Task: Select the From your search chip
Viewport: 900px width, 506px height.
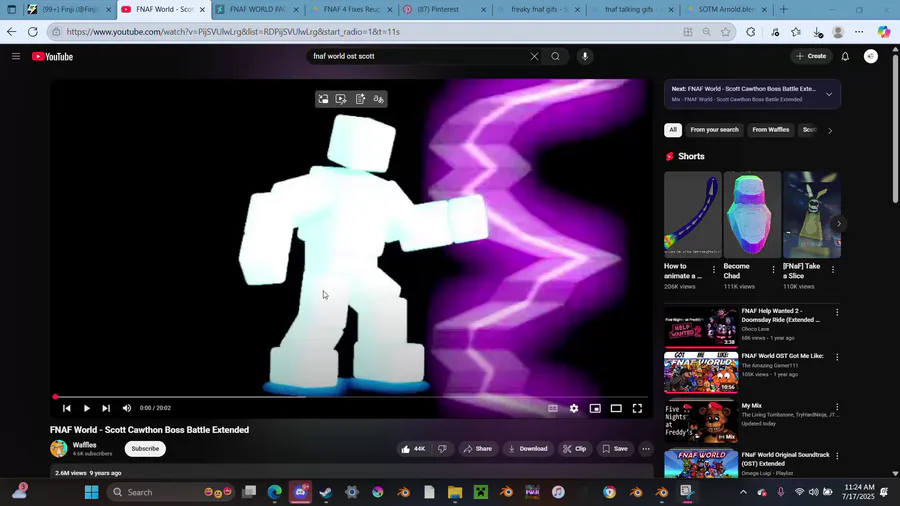Action: (714, 130)
